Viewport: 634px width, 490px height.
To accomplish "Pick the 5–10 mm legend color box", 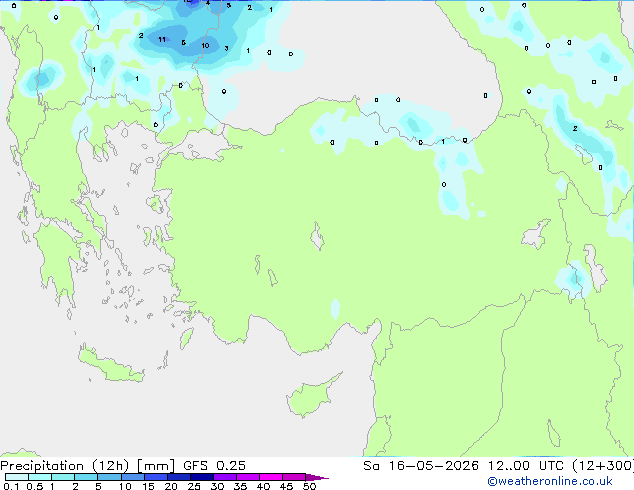I will 110,477.
